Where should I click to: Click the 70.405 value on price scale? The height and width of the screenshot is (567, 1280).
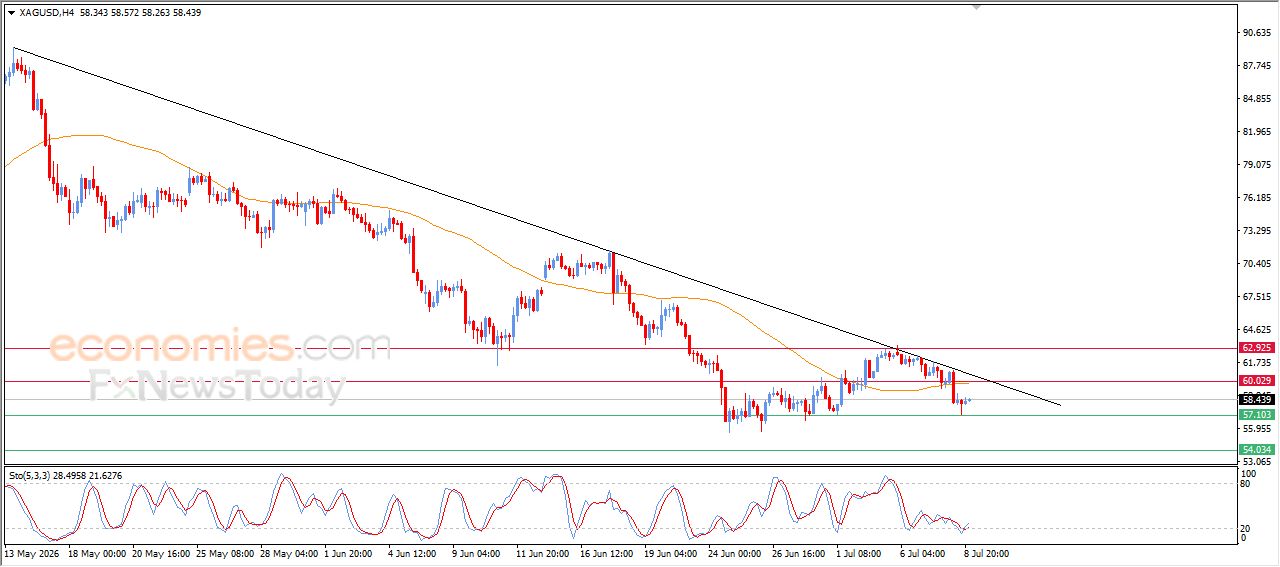click(x=1256, y=264)
